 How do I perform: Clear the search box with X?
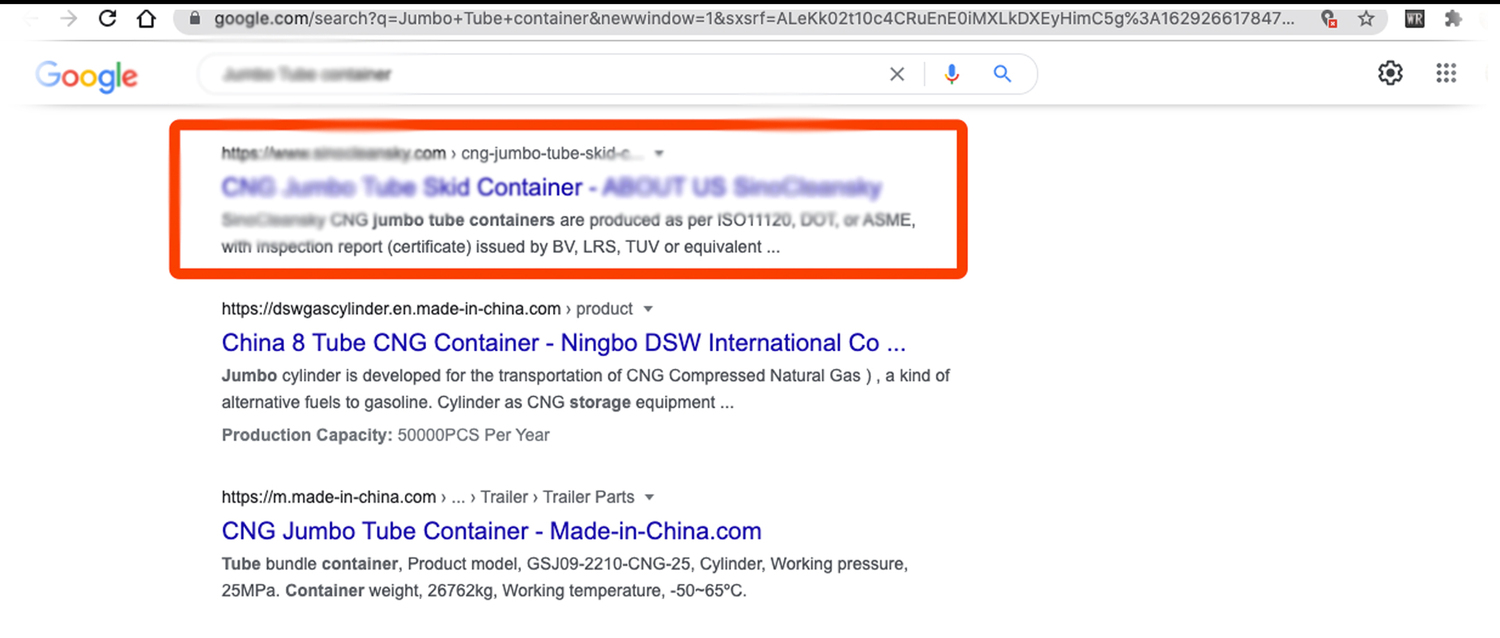click(x=897, y=74)
